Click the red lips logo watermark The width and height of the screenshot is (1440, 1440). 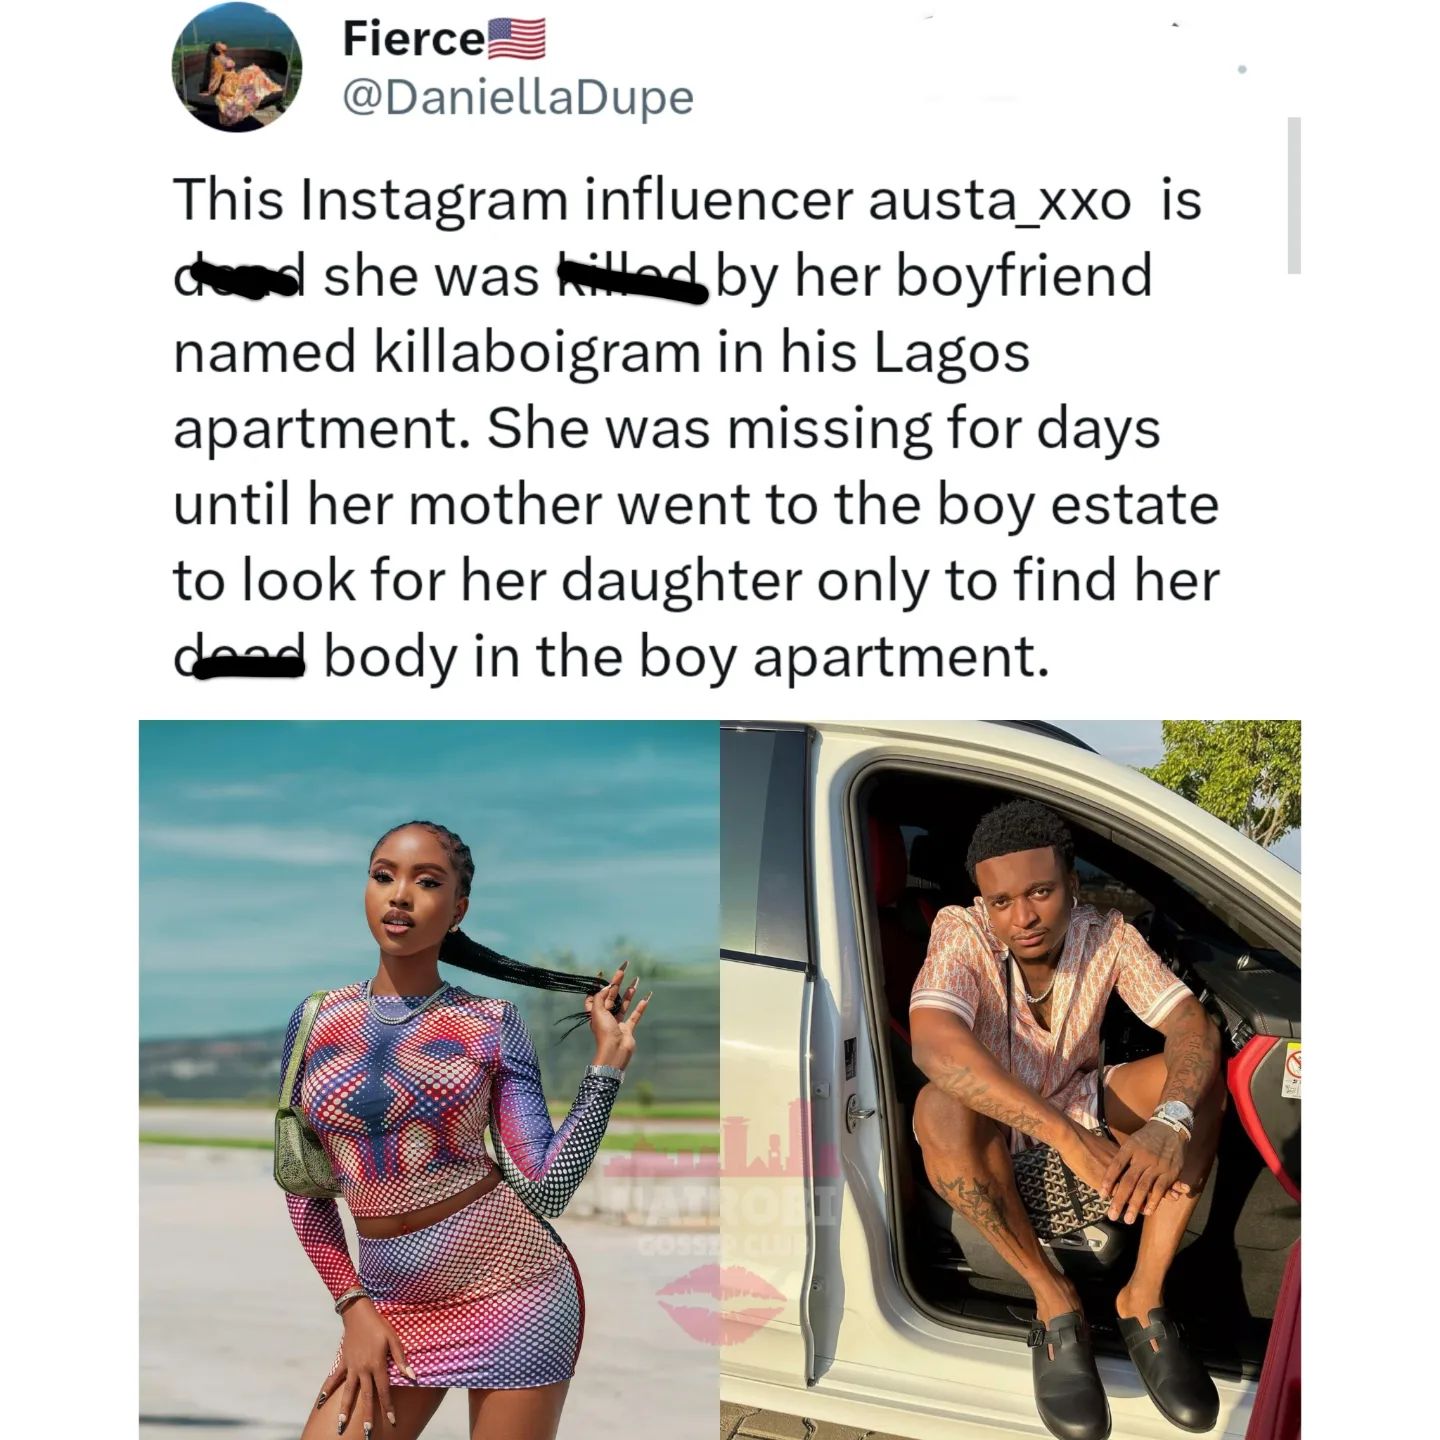pyautogui.click(x=721, y=1301)
